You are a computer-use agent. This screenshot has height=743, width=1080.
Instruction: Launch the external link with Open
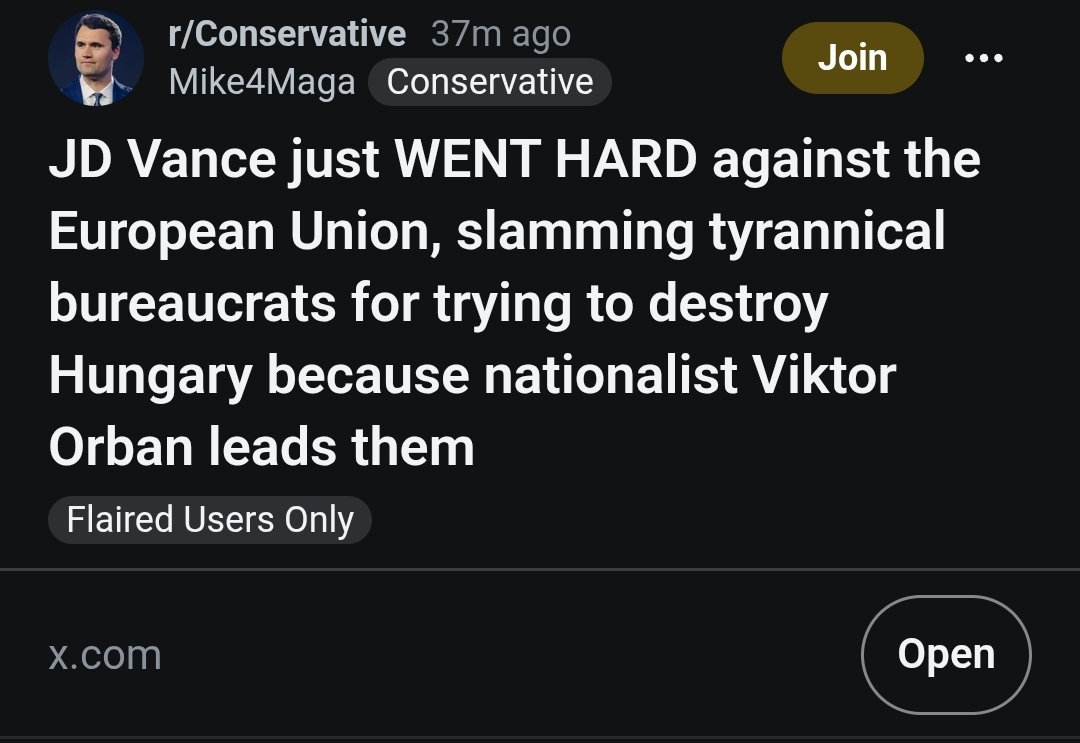pyautogui.click(x=945, y=655)
